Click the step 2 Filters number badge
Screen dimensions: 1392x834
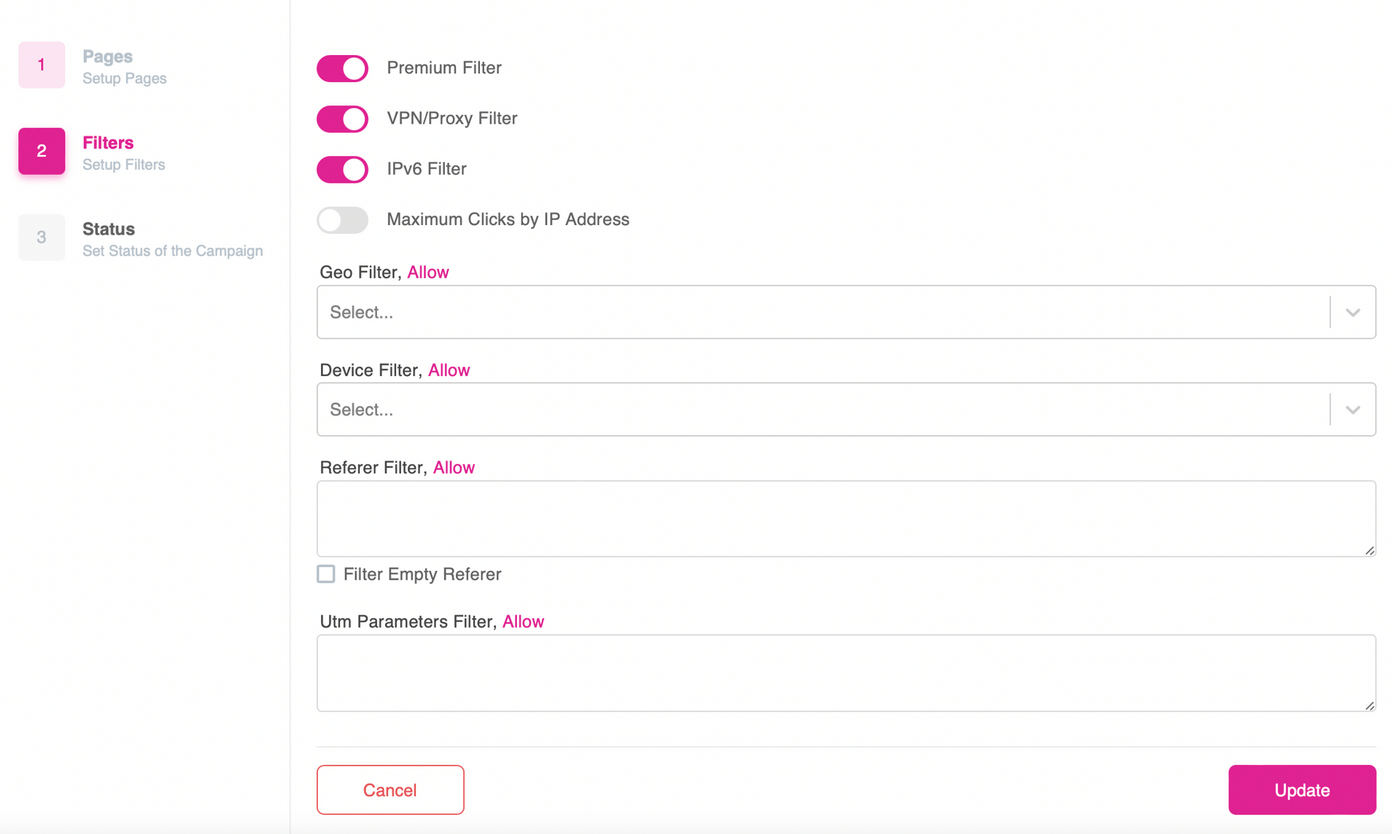[42, 151]
